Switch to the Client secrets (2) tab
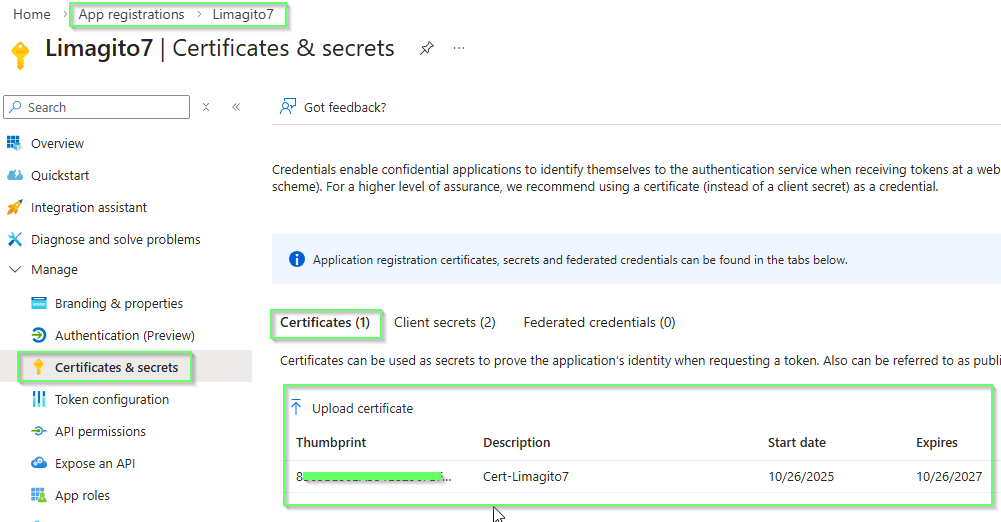 444,322
